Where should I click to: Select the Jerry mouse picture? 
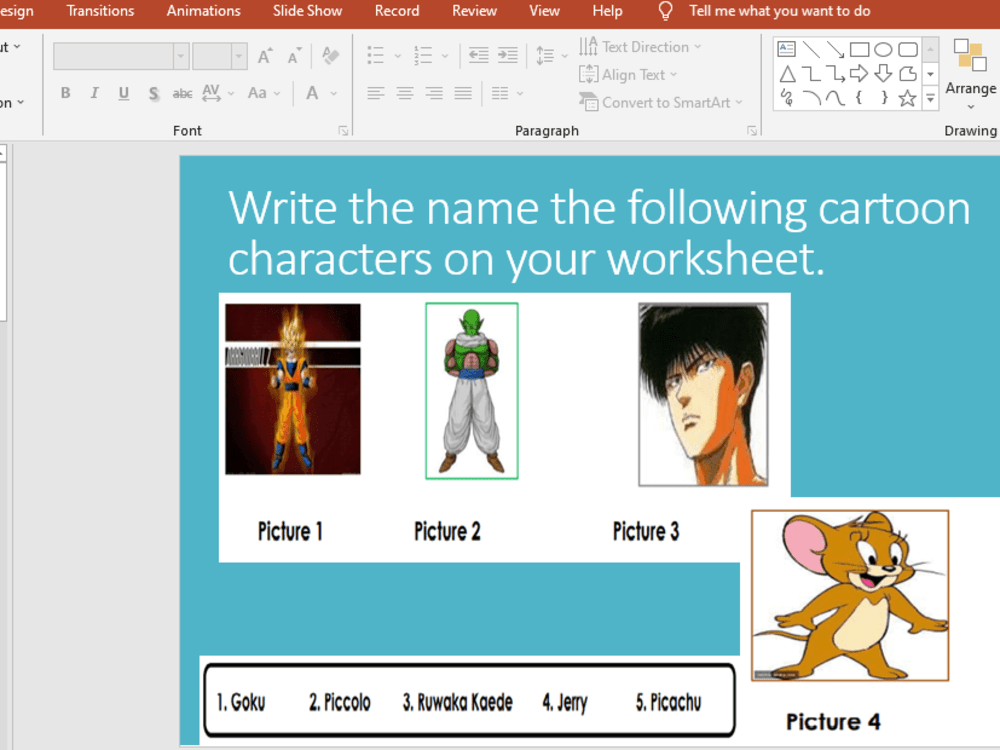click(x=850, y=596)
